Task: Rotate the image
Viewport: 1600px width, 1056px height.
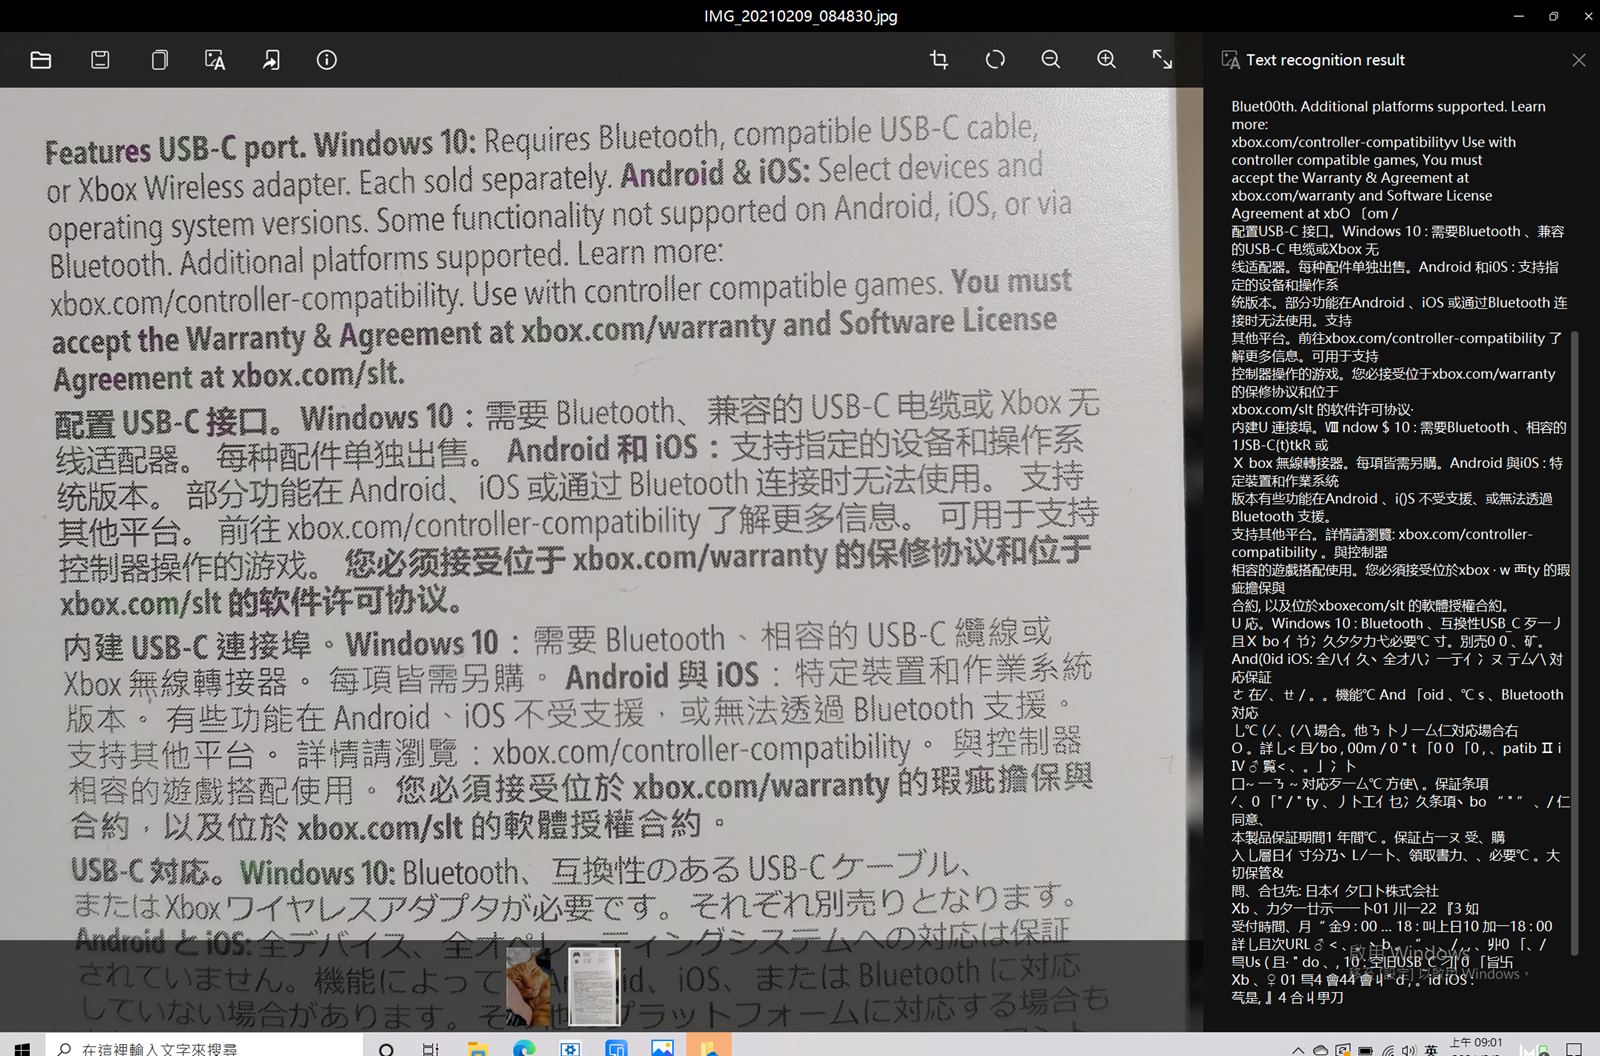Action: click(995, 60)
